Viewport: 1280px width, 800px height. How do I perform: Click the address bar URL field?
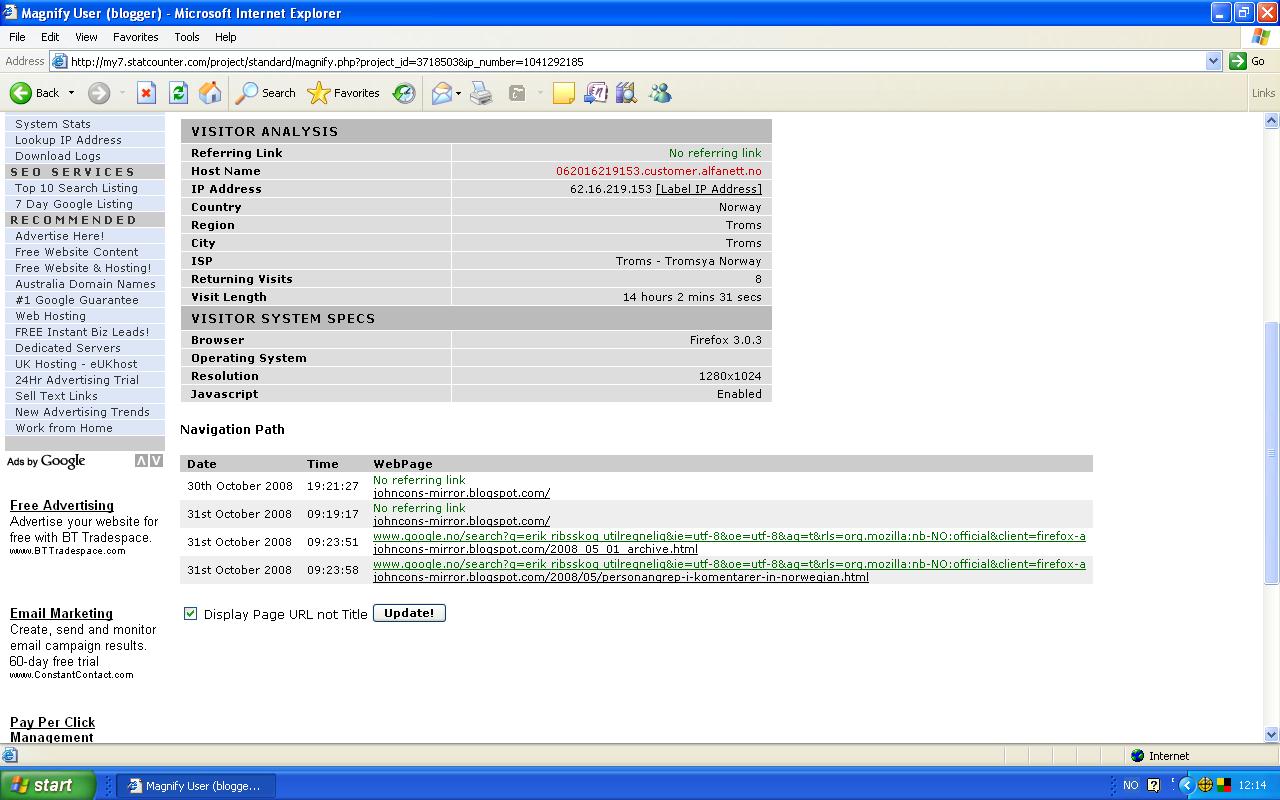635,61
